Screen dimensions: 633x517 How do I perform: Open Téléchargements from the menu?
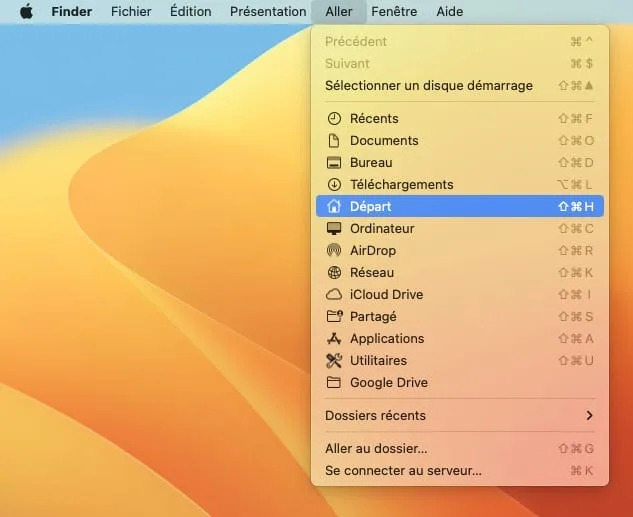click(x=460, y=184)
